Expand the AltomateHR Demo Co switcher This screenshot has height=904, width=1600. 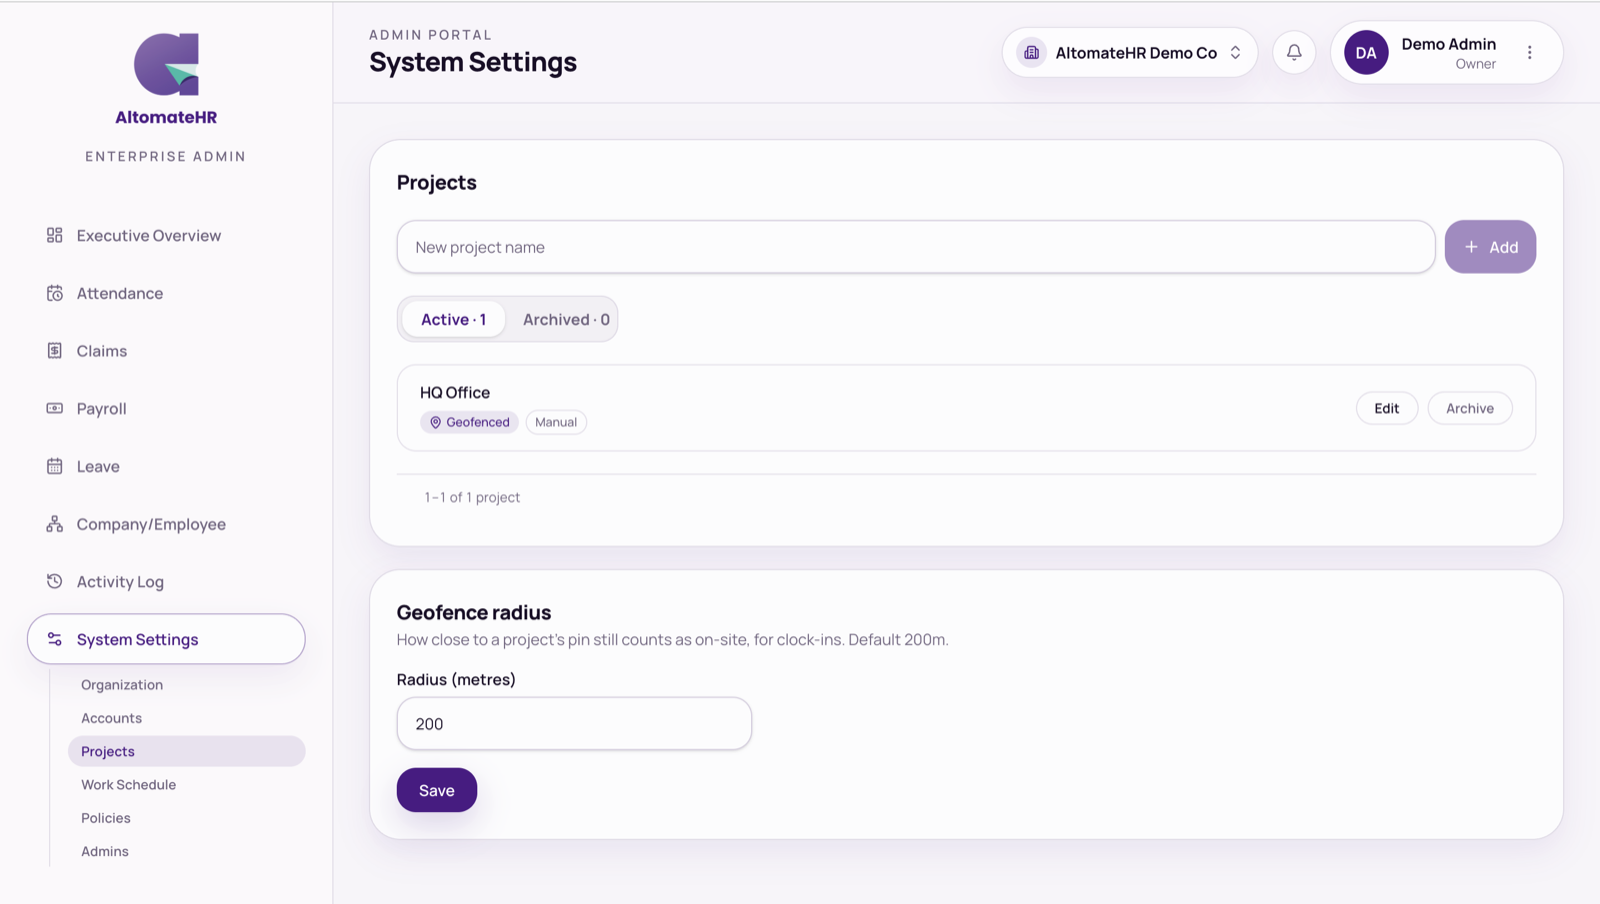pos(1130,52)
